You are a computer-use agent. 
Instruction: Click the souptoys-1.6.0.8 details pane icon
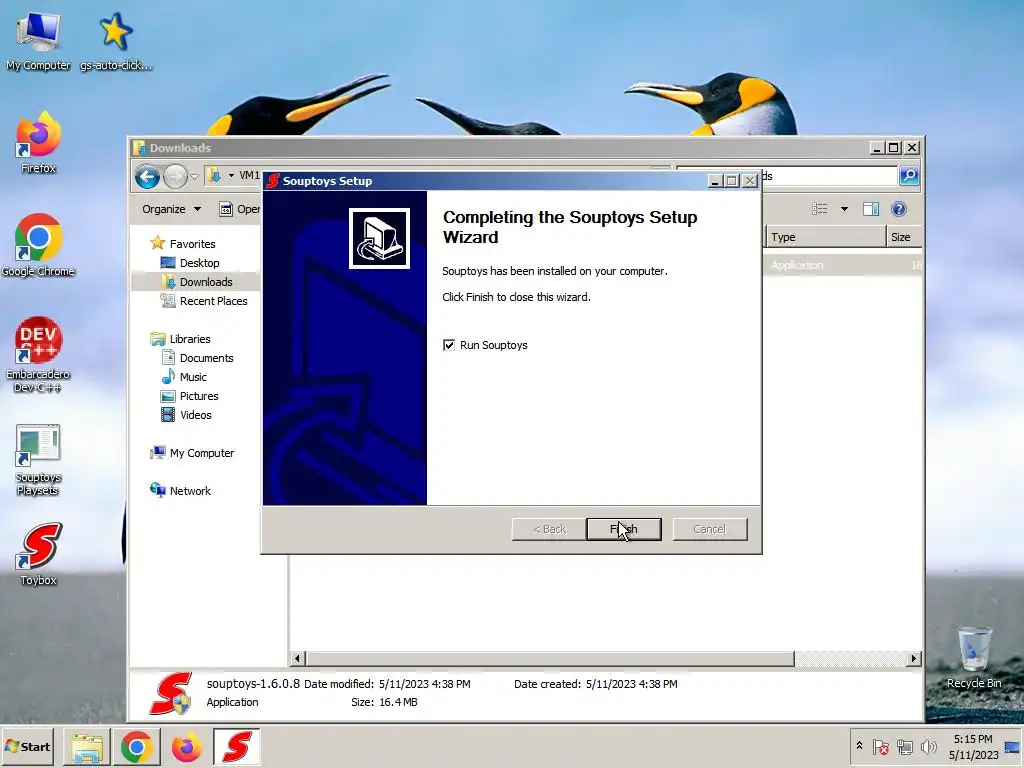point(170,693)
